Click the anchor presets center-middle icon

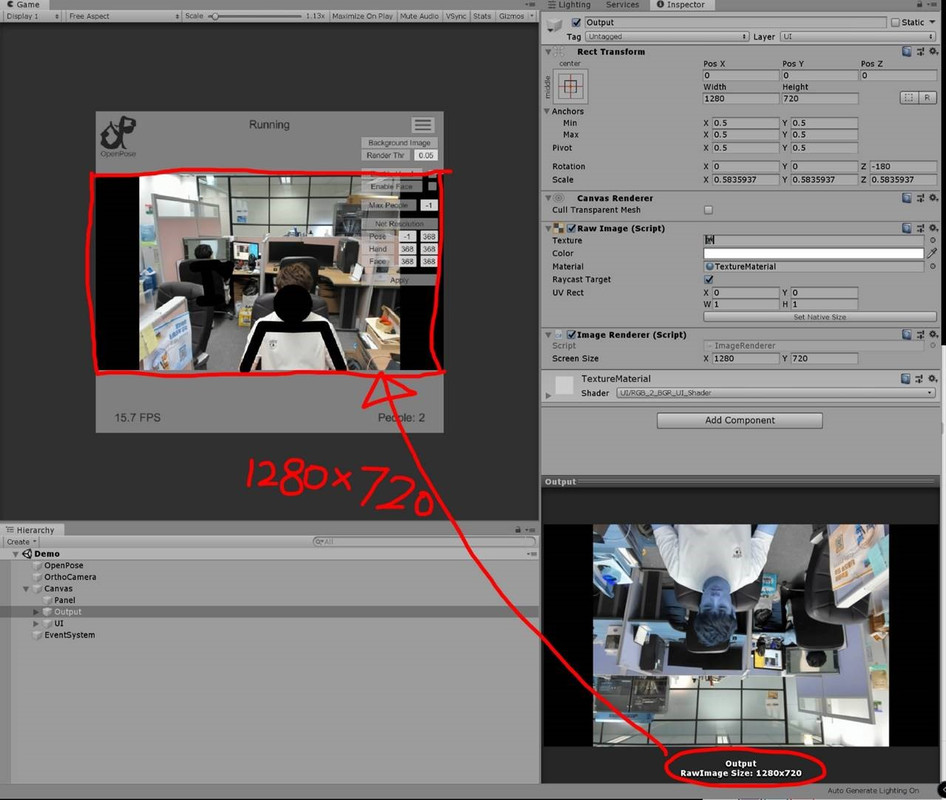[x=571, y=86]
